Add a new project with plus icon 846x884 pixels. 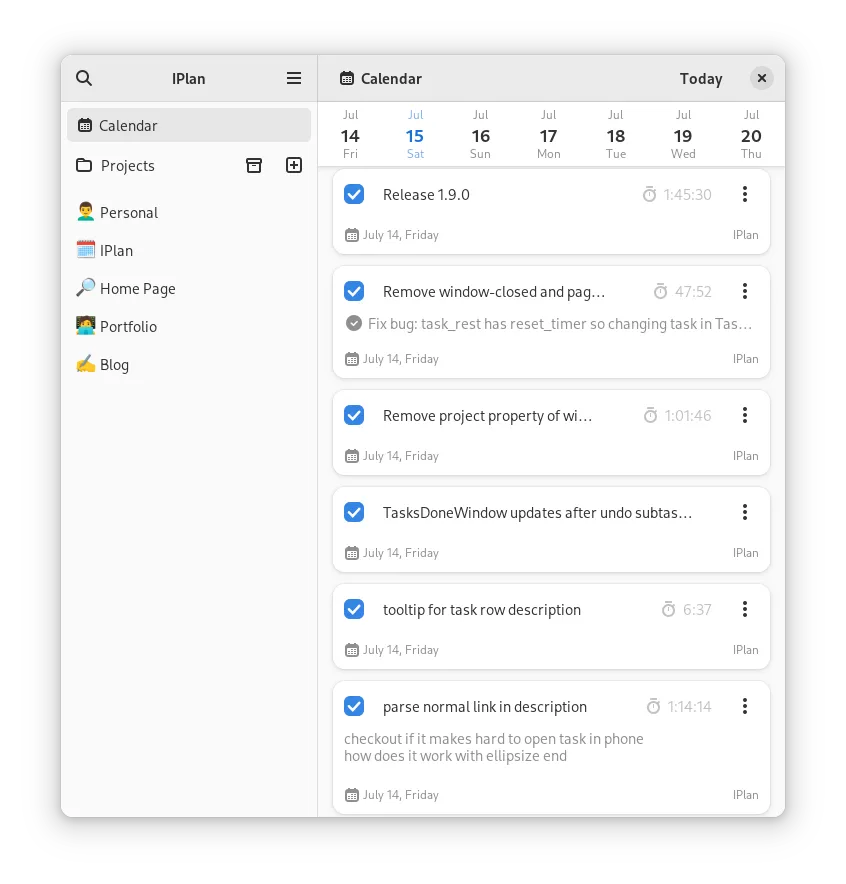[x=294, y=165]
